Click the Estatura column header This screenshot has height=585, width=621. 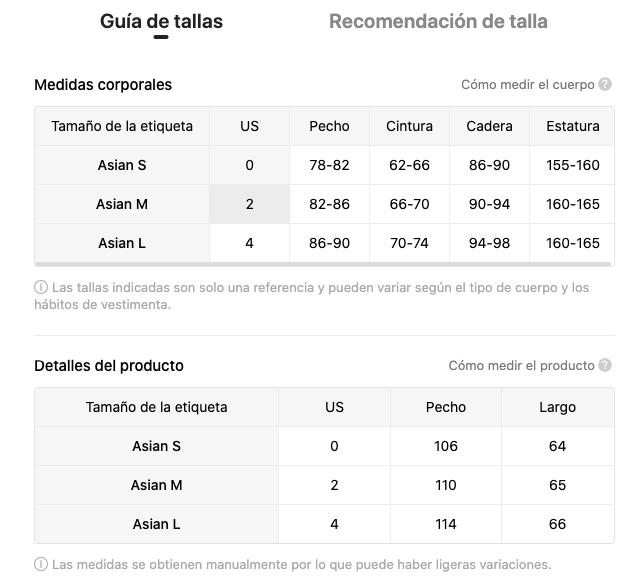[573, 126]
